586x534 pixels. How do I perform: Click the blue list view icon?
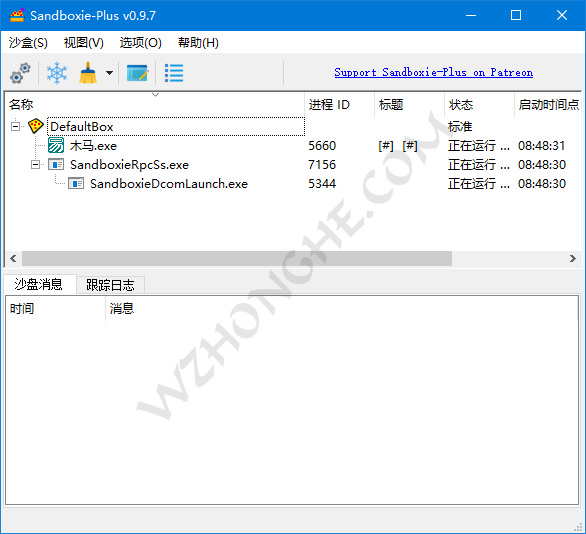click(x=174, y=73)
